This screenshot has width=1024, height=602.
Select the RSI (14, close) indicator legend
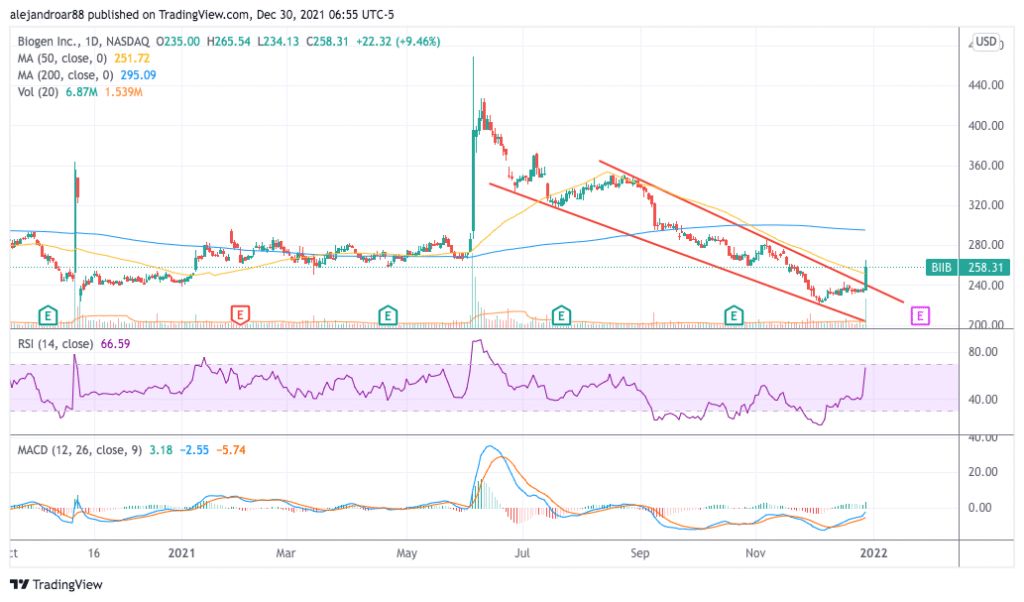tap(55, 343)
